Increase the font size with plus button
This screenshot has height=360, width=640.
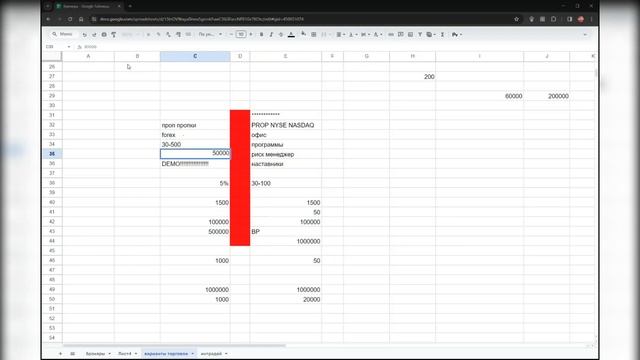pyautogui.click(x=251, y=35)
